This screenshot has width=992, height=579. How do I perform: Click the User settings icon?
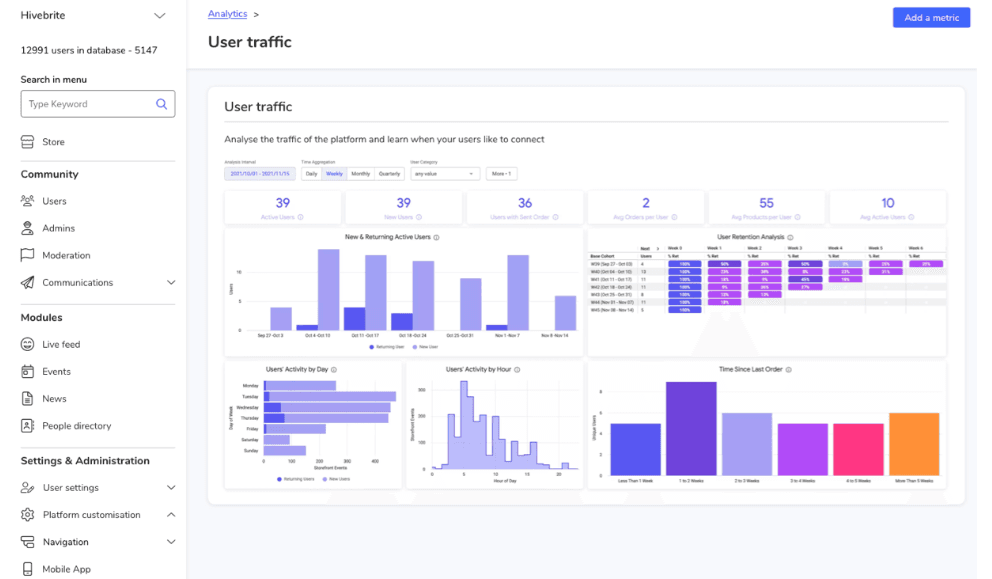point(27,488)
